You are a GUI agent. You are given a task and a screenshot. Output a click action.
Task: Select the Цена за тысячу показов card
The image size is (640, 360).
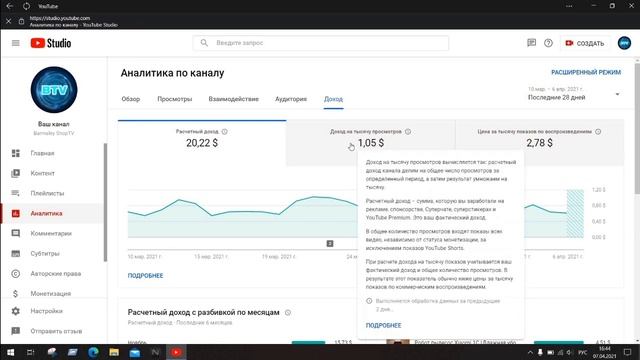540,142
